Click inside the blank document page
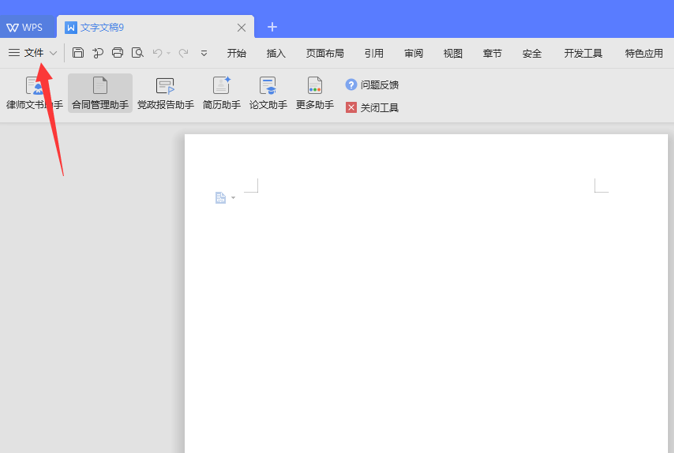The width and height of the screenshot is (674, 453). (426, 293)
